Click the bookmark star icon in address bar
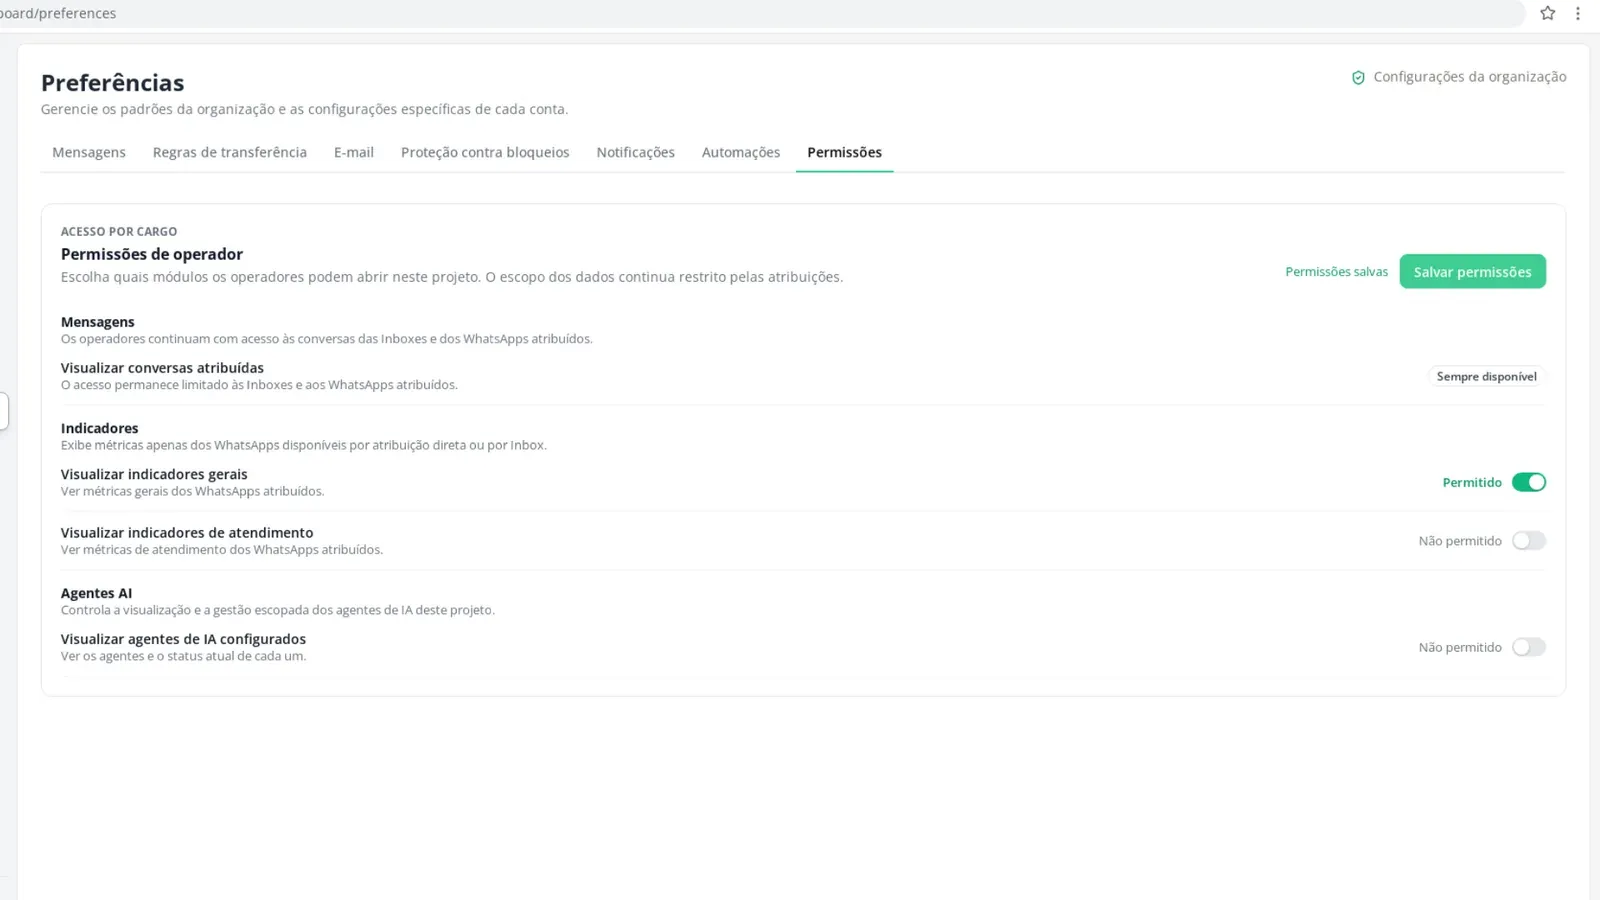The height and width of the screenshot is (900, 1600). pyautogui.click(x=1547, y=13)
